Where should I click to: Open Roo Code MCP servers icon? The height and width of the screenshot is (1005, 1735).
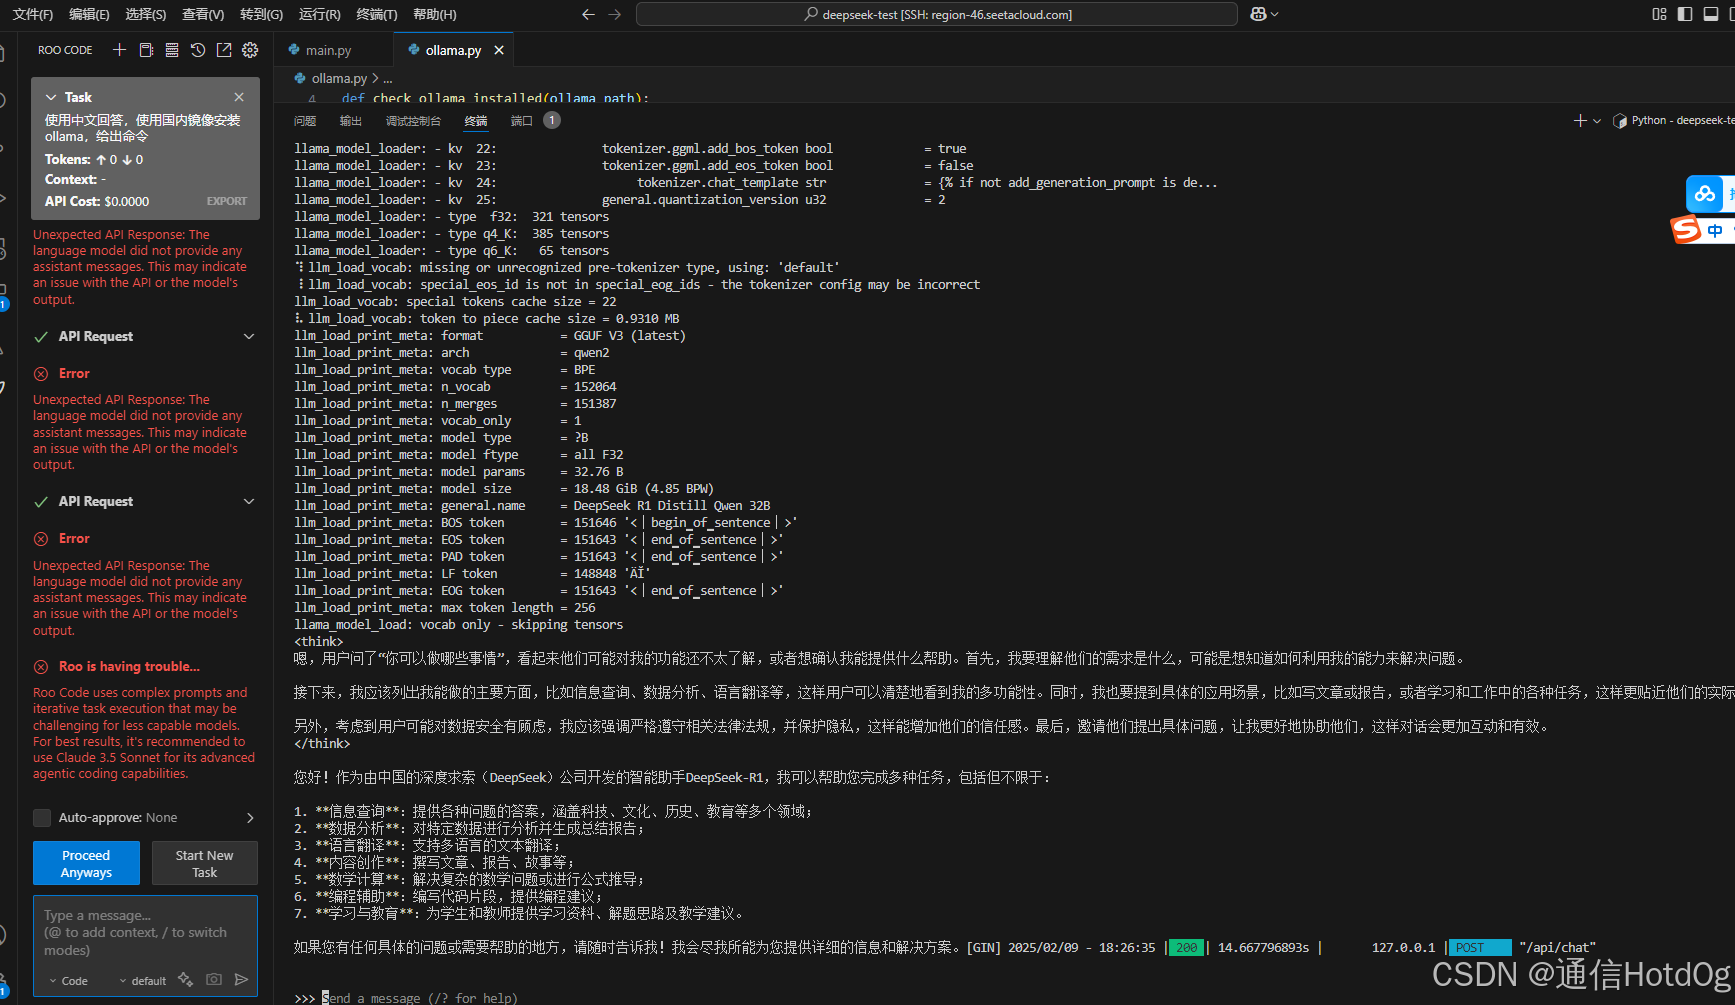click(172, 50)
